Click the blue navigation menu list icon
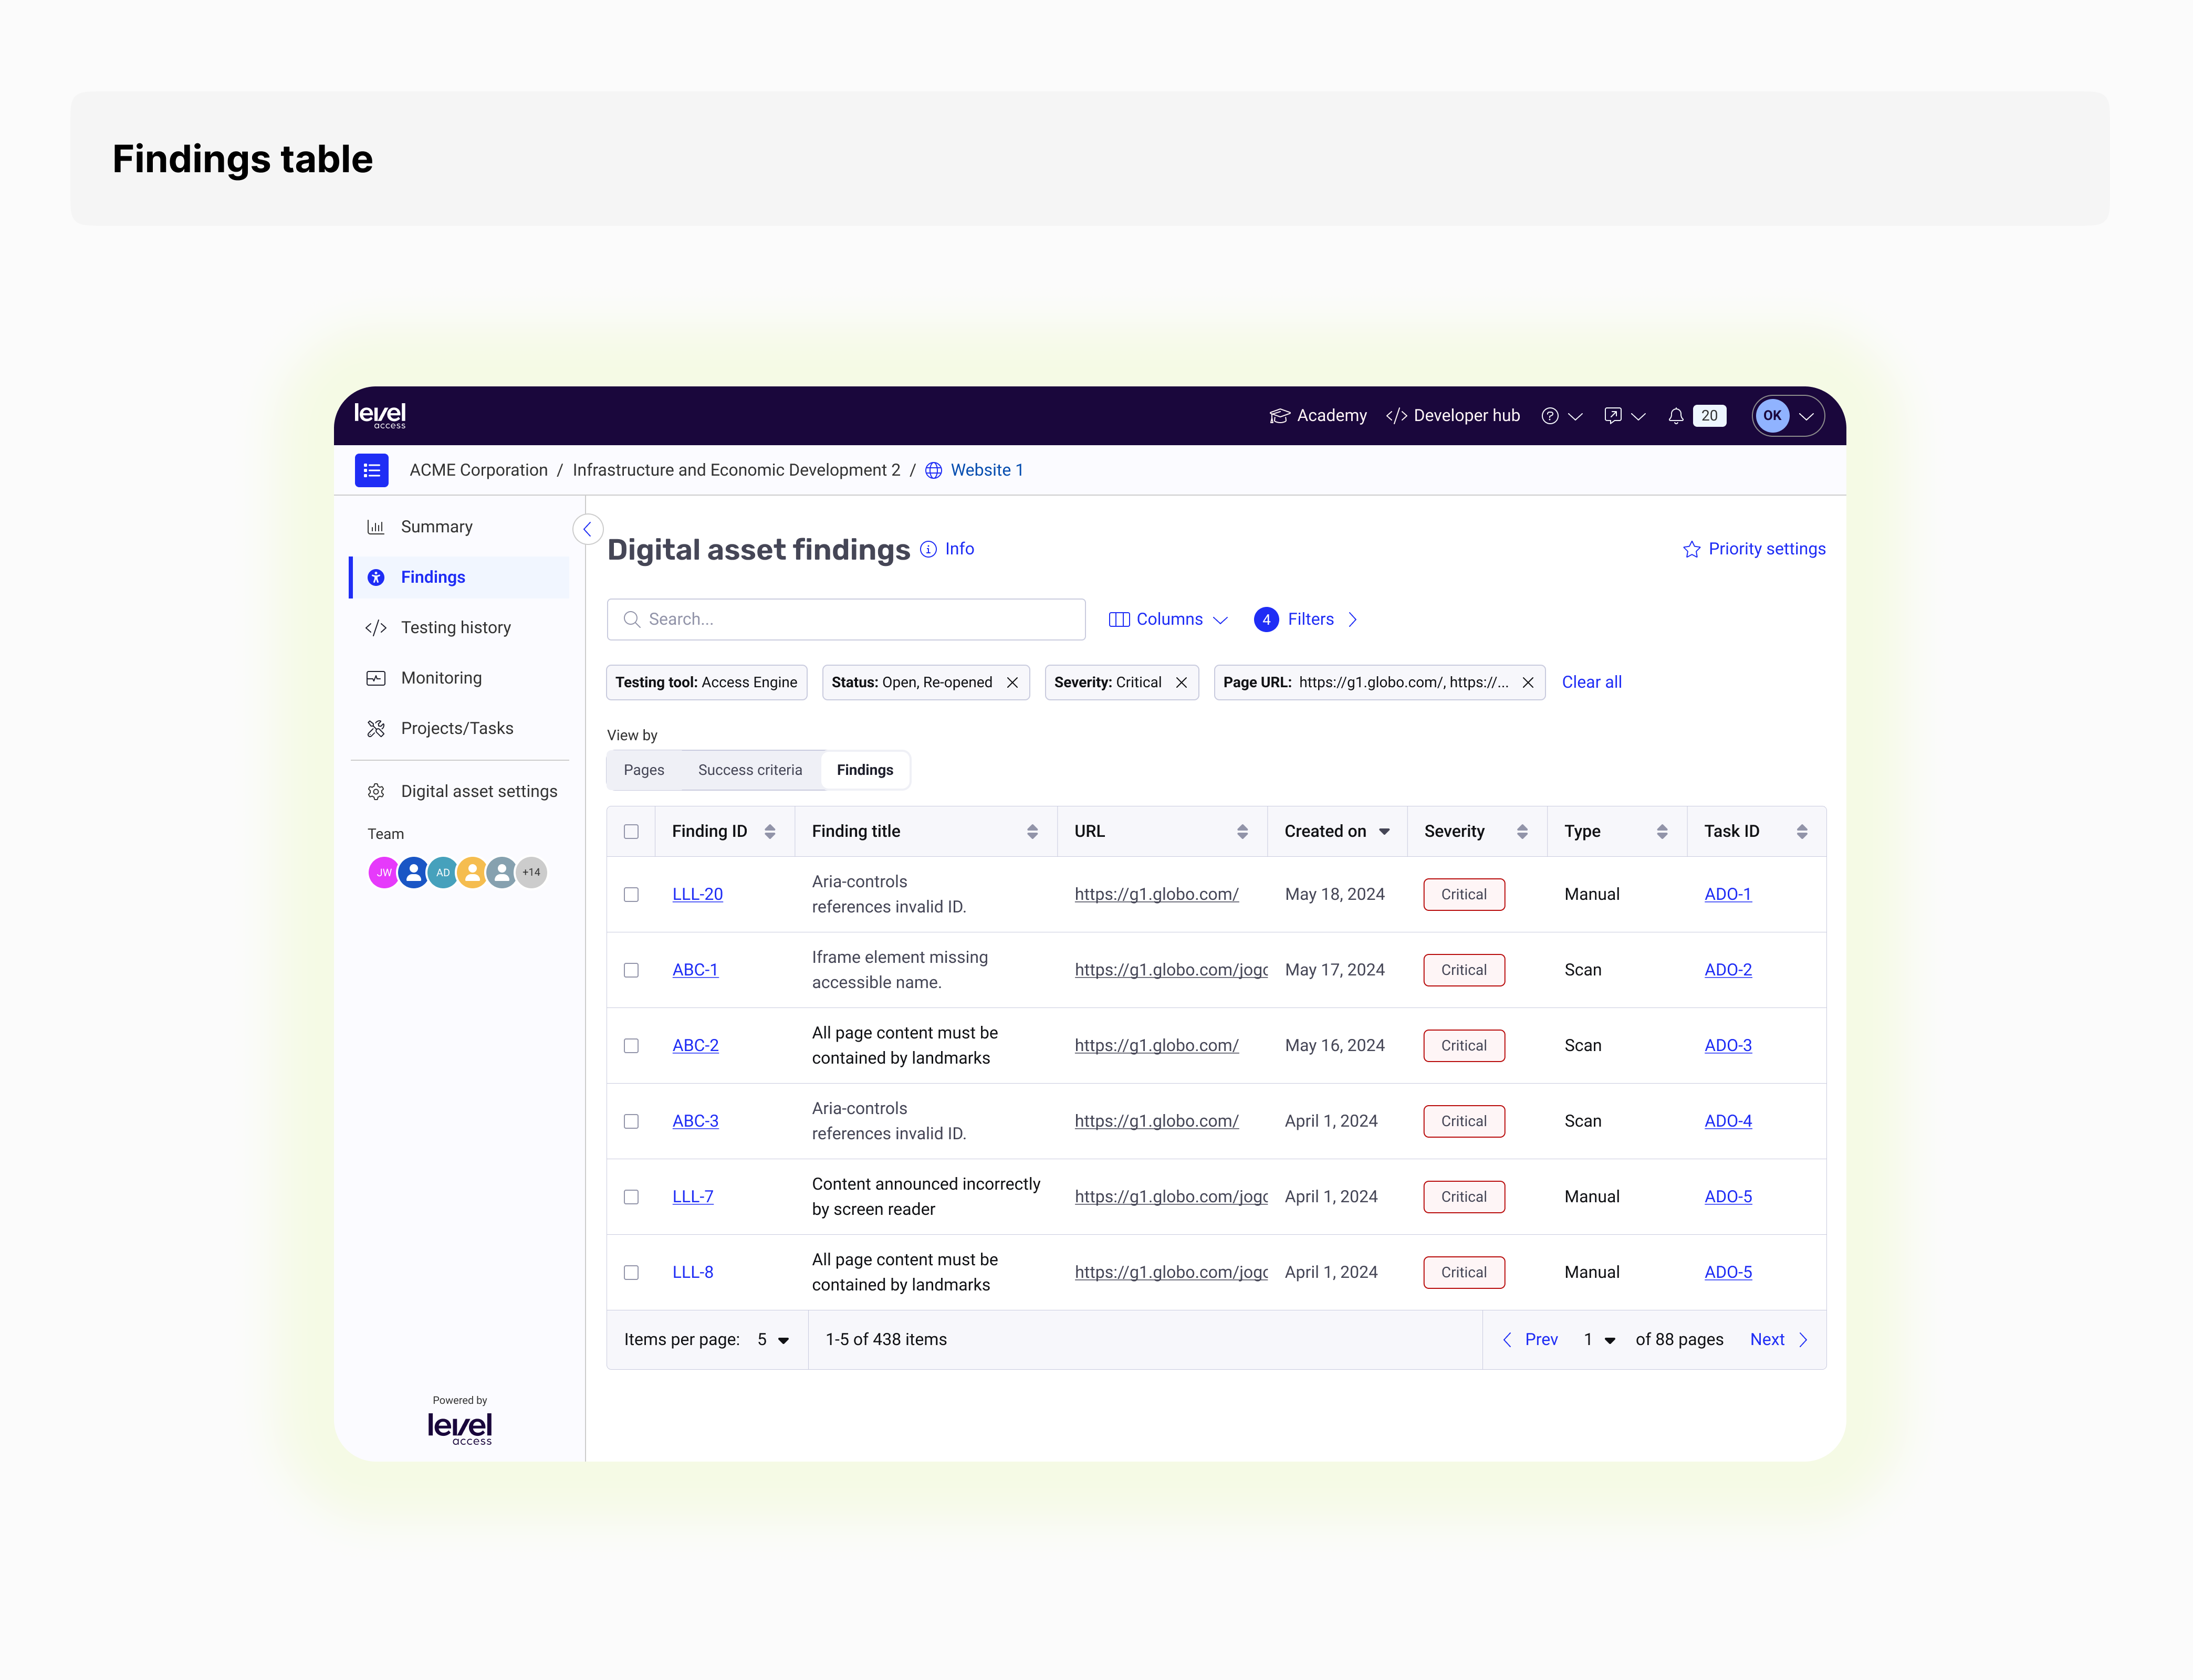Viewport: 2193px width, 1680px height. tap(371, 470)
